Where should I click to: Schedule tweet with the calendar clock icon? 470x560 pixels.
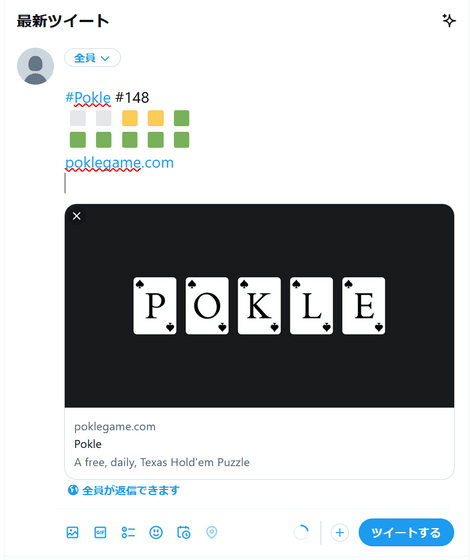click(x=184, y=532)
